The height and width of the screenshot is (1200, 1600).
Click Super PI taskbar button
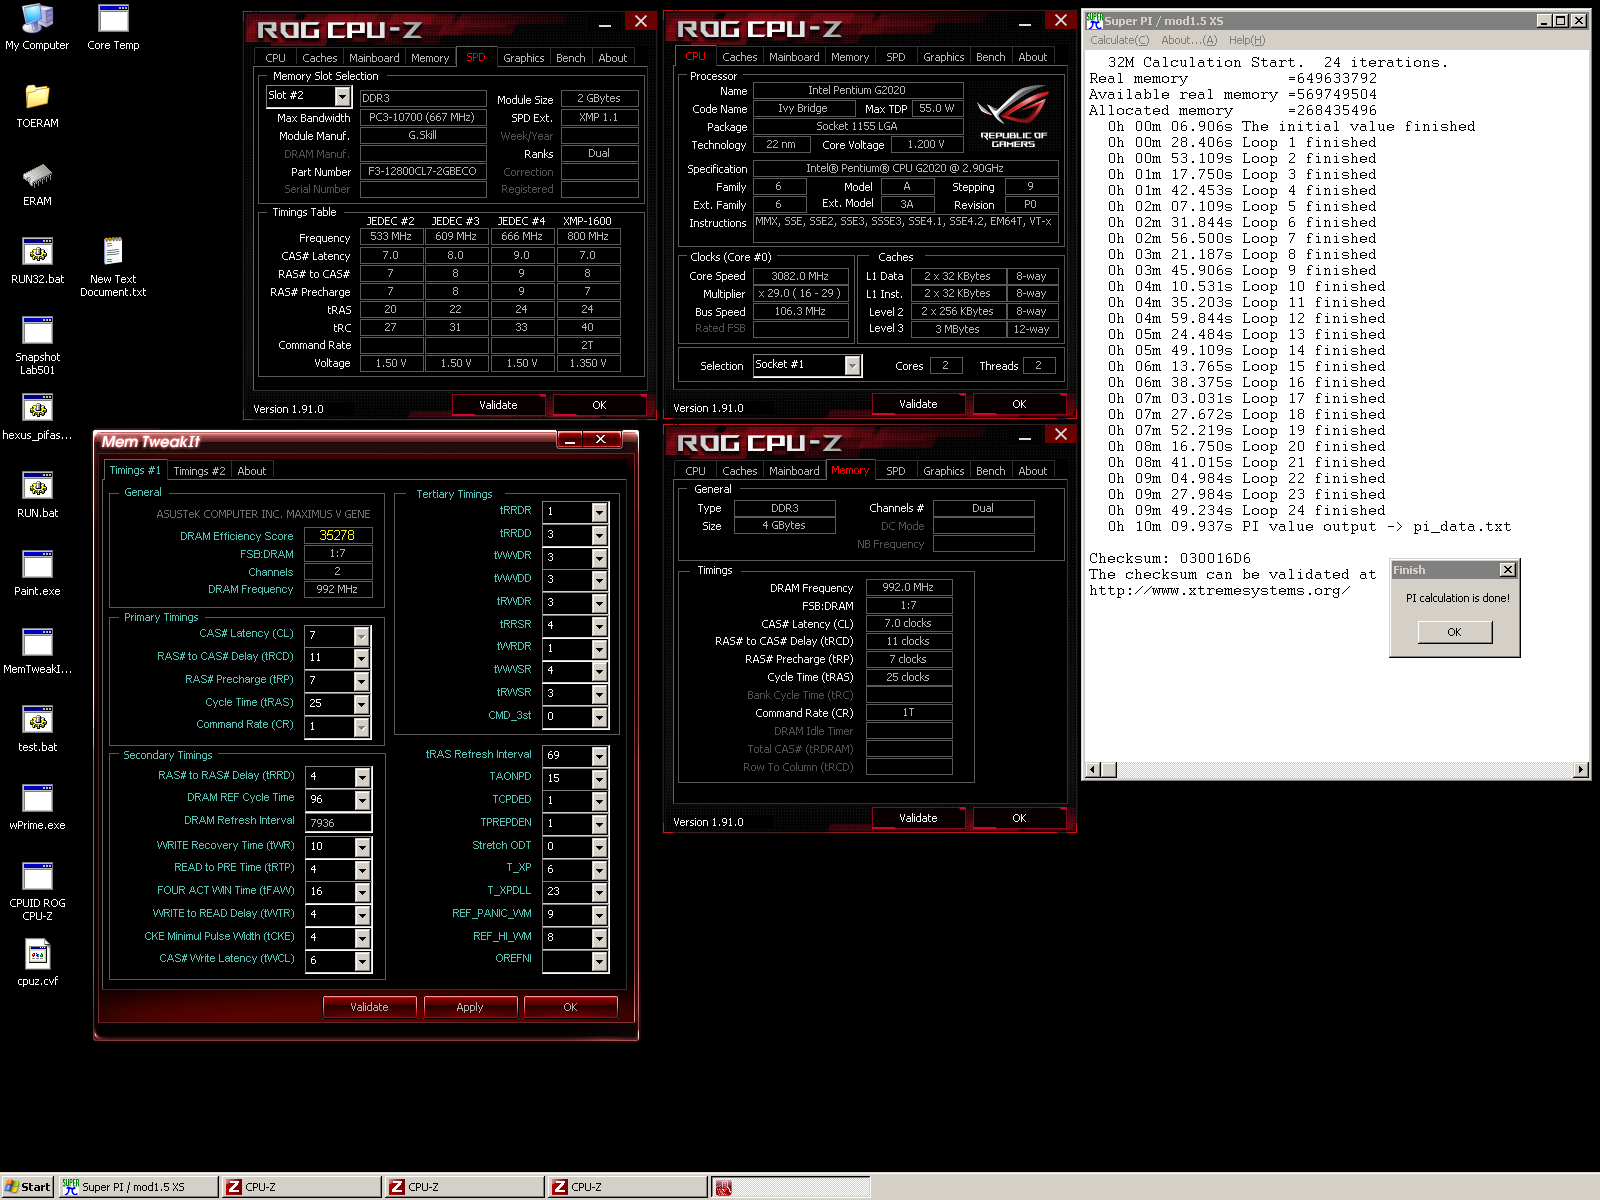coord(138,1187)
